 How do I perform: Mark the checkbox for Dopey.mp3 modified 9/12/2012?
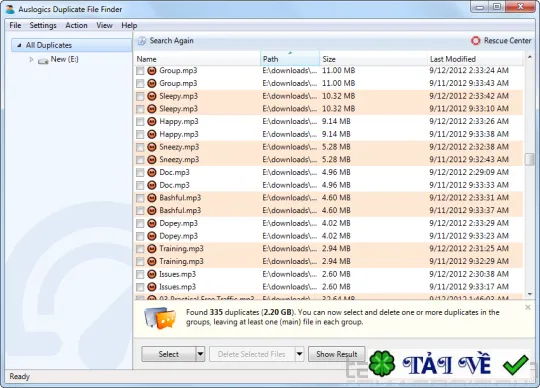pyautogui.click(x=140, y=223)
